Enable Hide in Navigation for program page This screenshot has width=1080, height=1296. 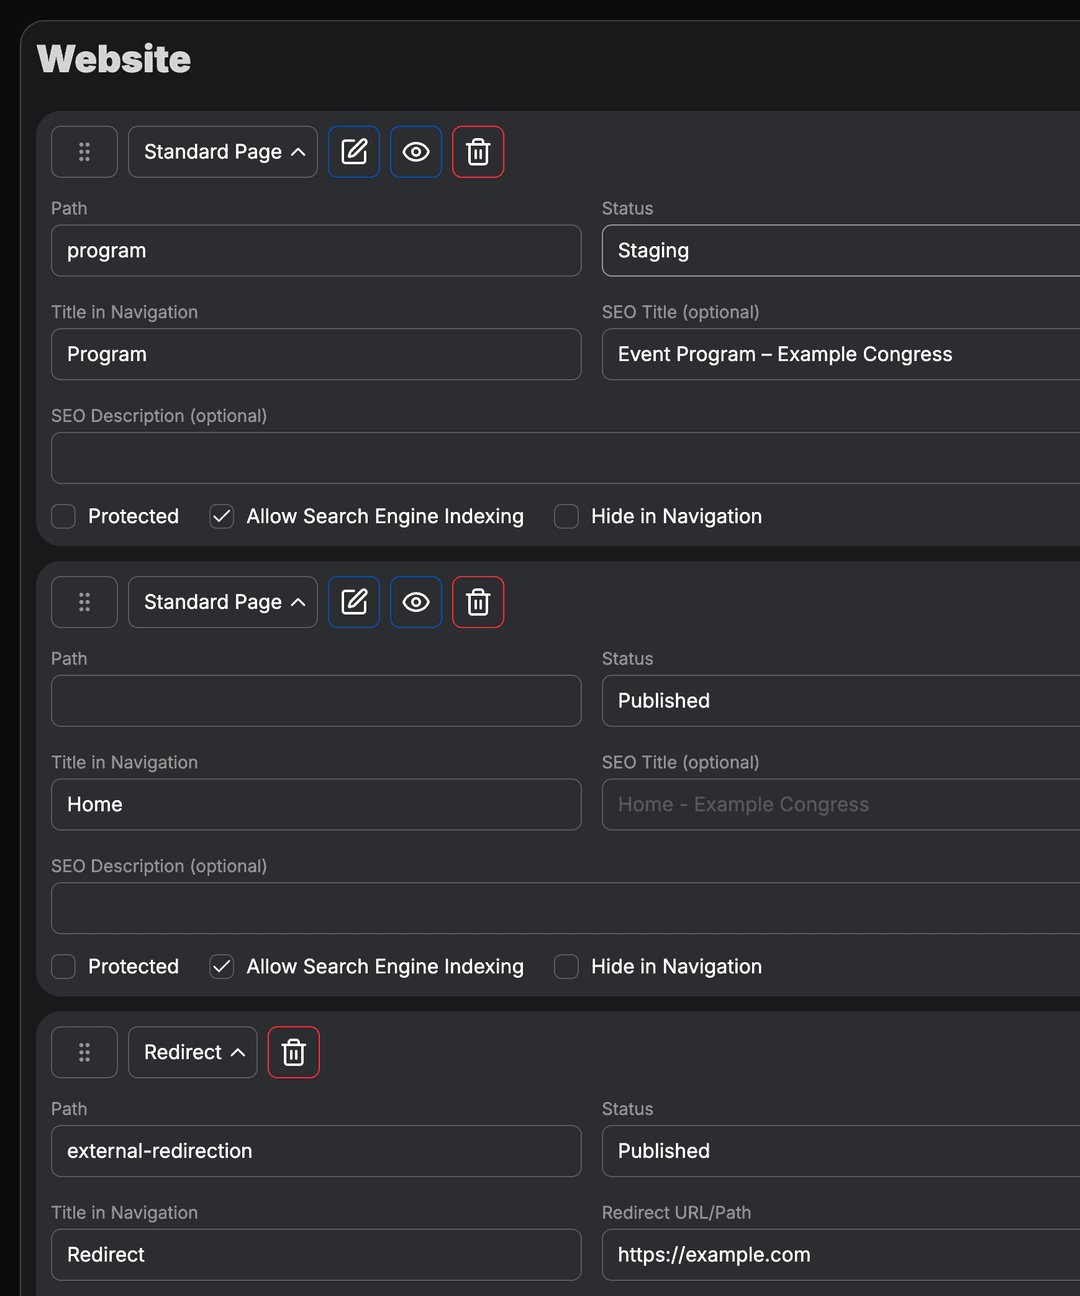pyautogui.click(x=567, y=516)
